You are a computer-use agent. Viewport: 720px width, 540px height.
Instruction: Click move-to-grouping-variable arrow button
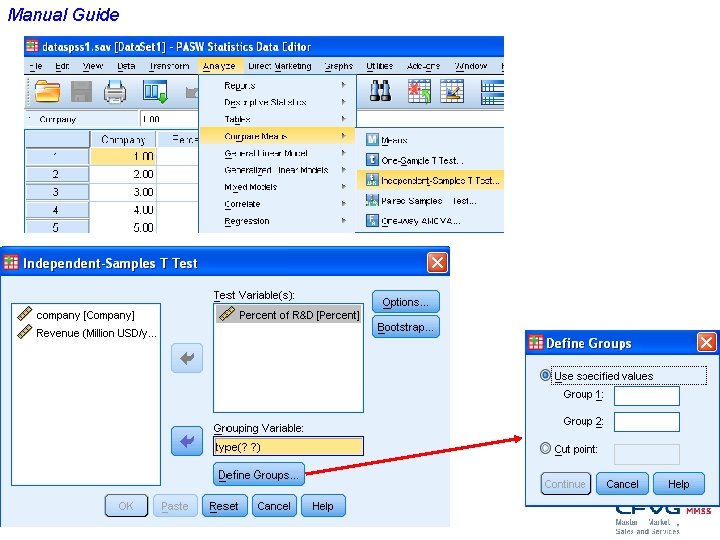tap(187, 441)
